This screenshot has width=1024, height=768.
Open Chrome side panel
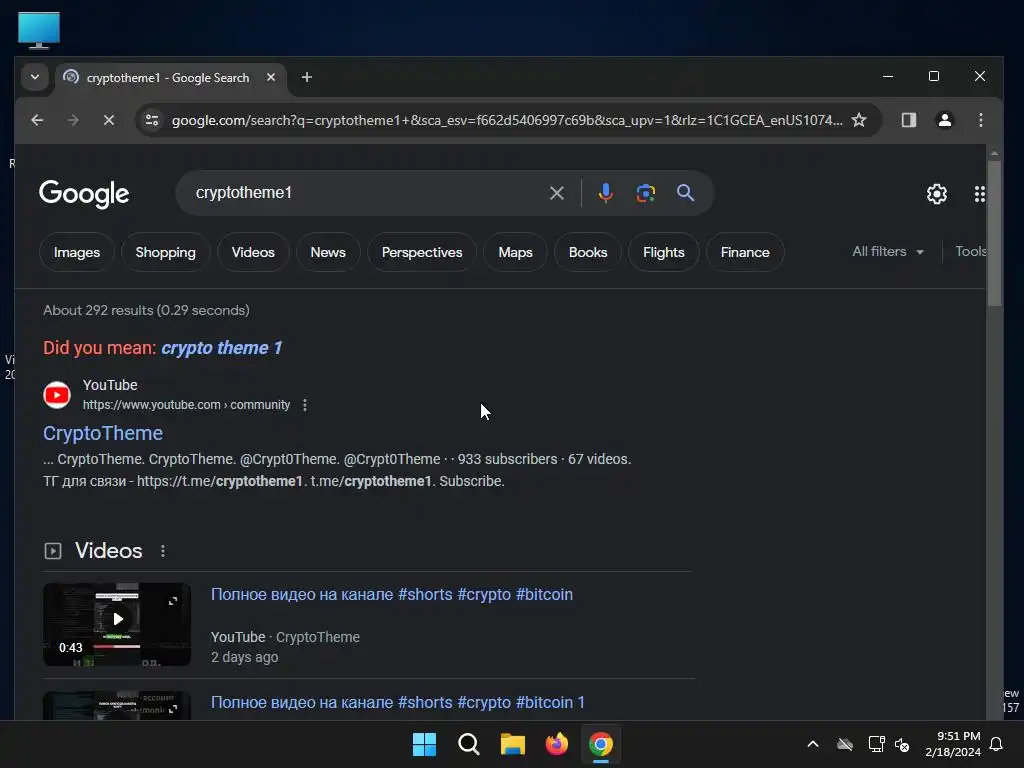(x=908, y=120)
